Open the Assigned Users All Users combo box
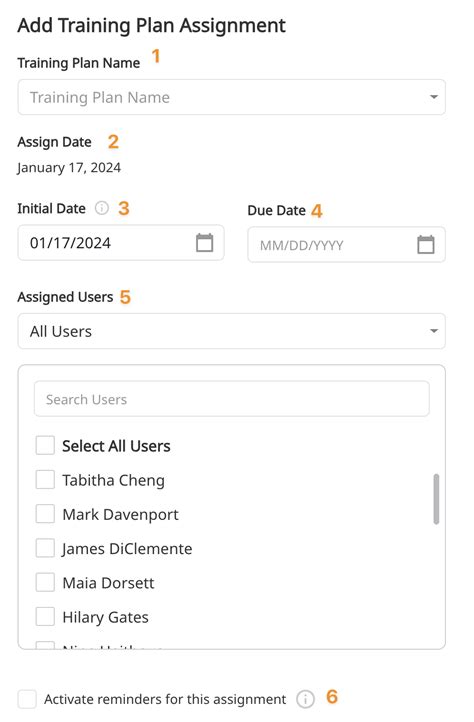This screenshot has height=722, width=474. point(231,331)
